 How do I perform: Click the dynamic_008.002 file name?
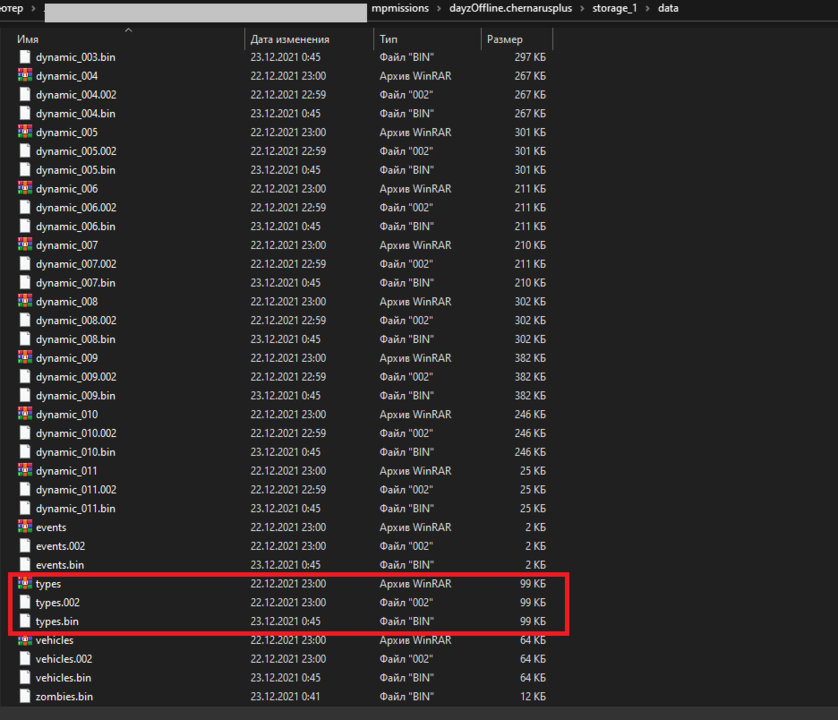click(x=76, y=320)
